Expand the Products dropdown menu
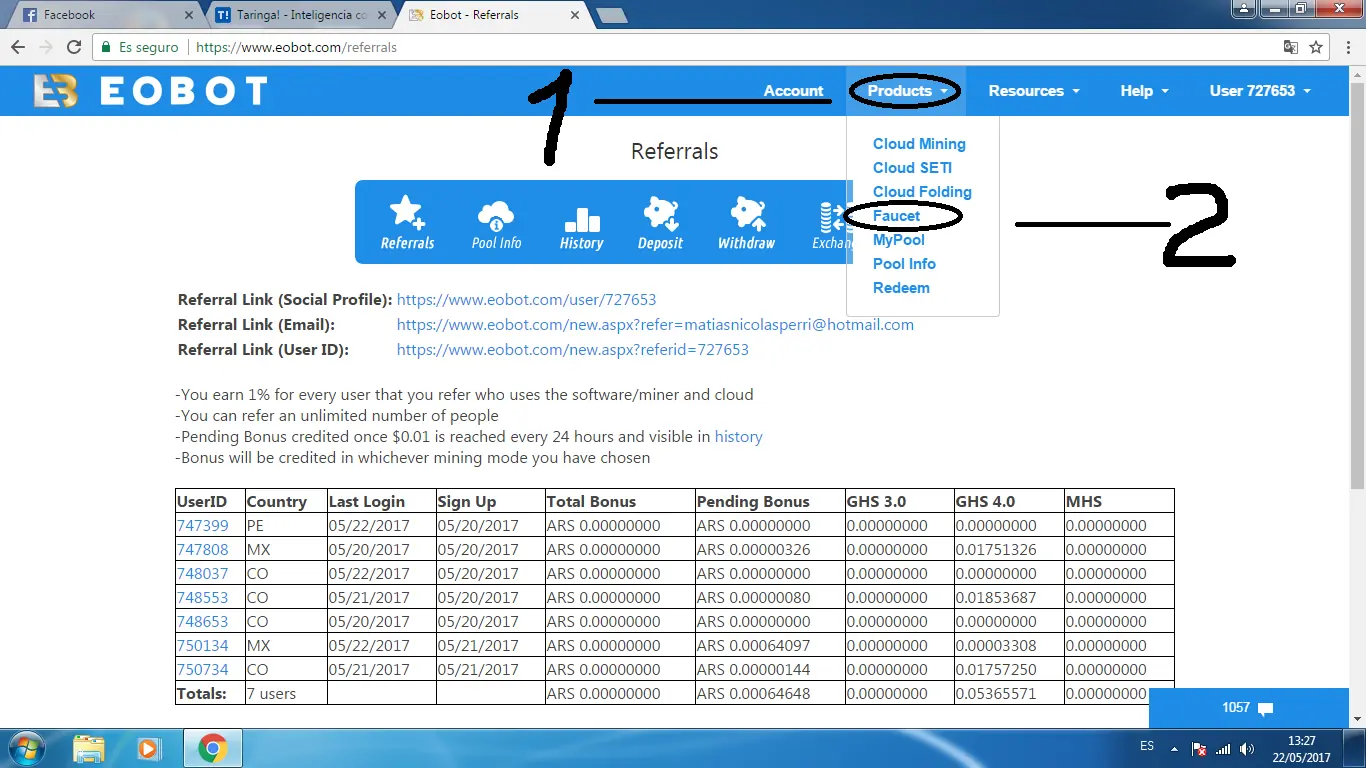 [906, 91]
